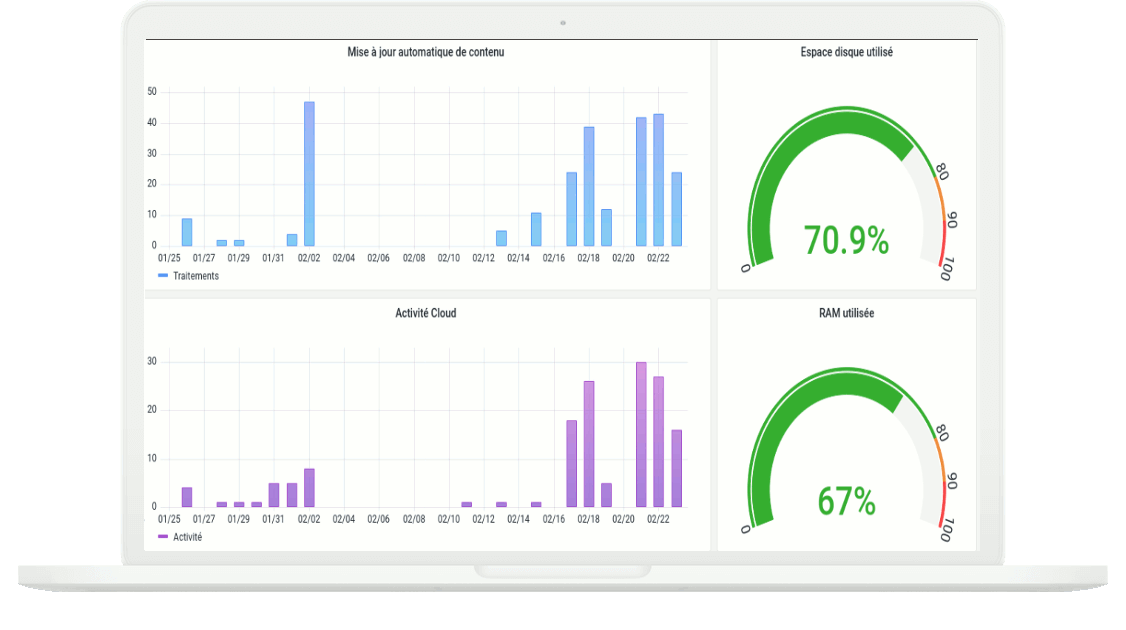Click the 02/10 label on the update chart axis
This screenshot has height=630, width=1126.
point(449,258)
